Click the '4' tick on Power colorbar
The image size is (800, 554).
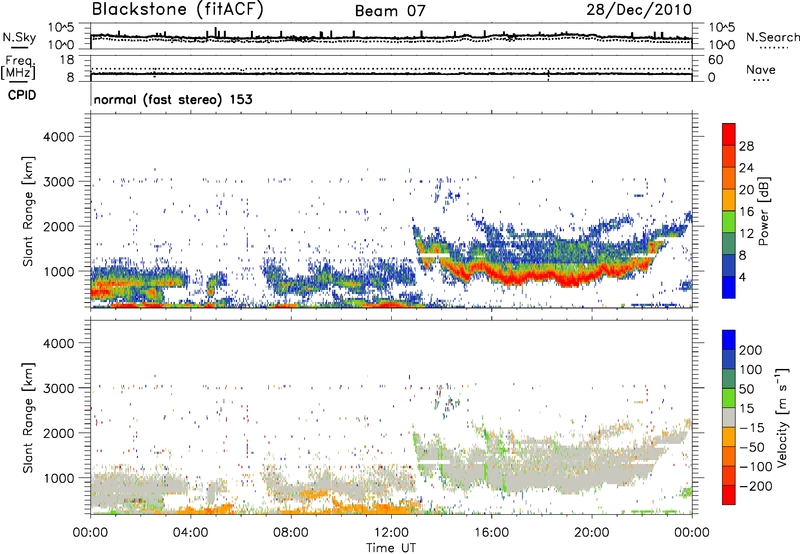pyautogui.click(x=742, y=278)
